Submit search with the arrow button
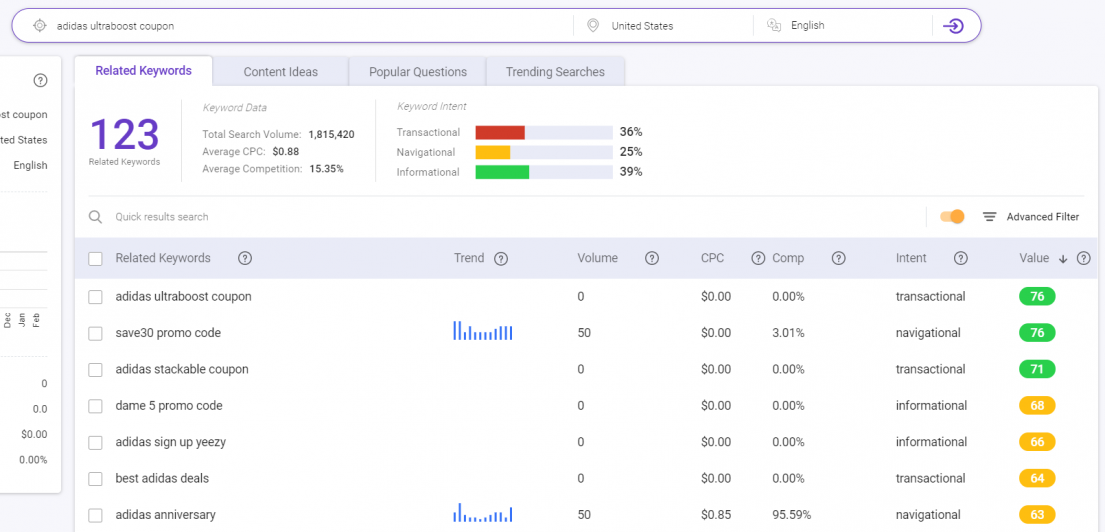The height and width of the screenshot is (532, 1105). [953, 26]
